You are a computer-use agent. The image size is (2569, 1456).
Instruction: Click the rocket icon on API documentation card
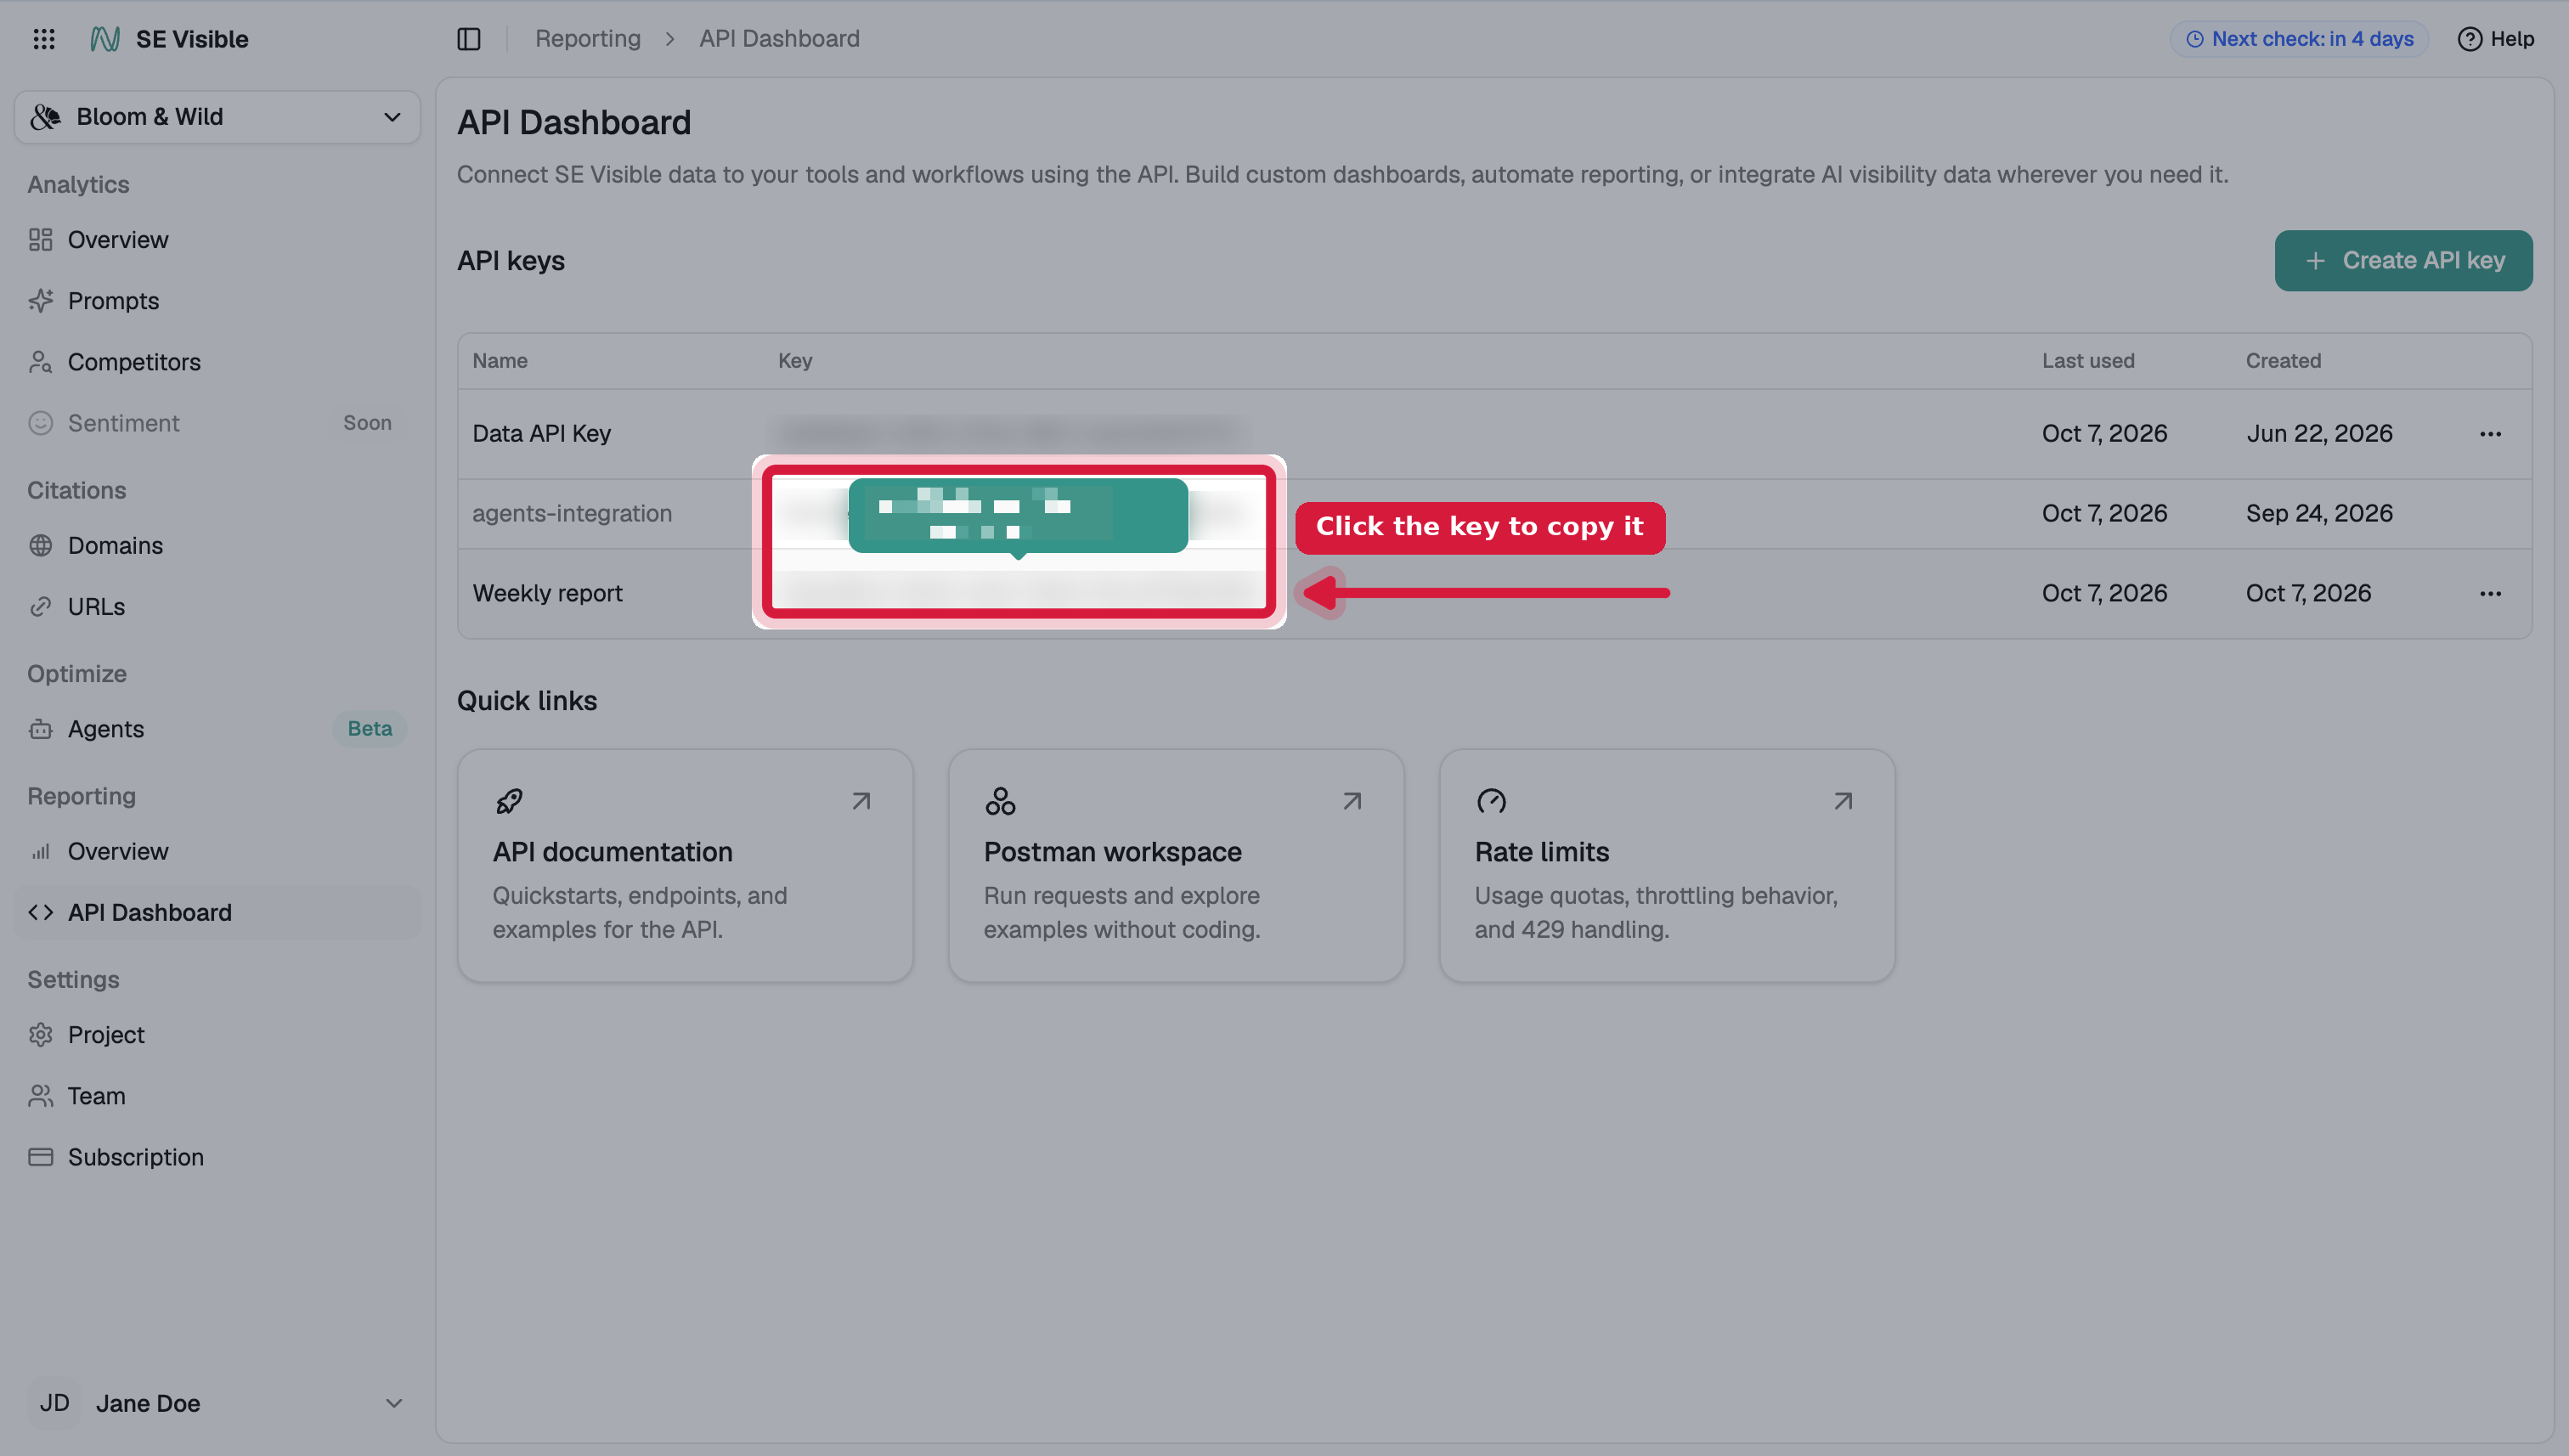click(509, 801)
